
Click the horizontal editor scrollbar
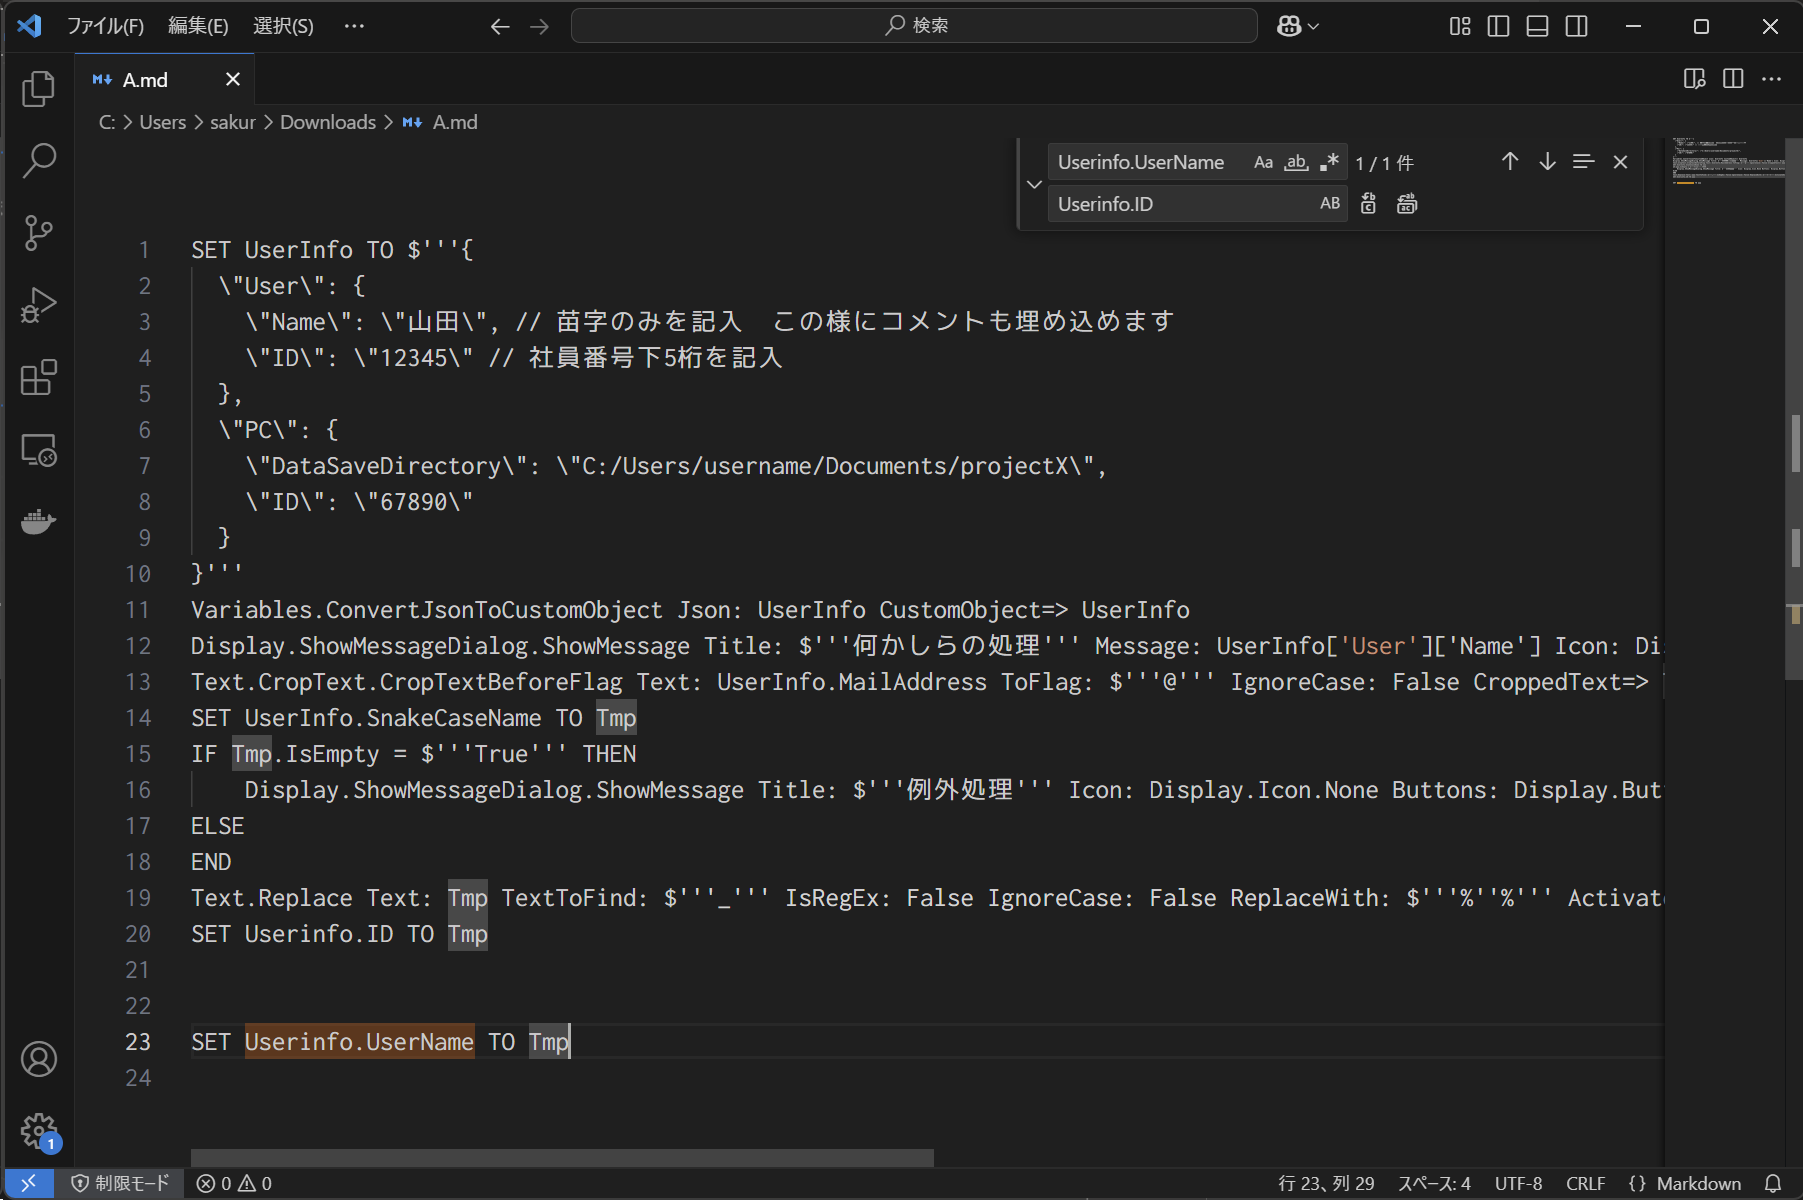(x=562, y=1157)
